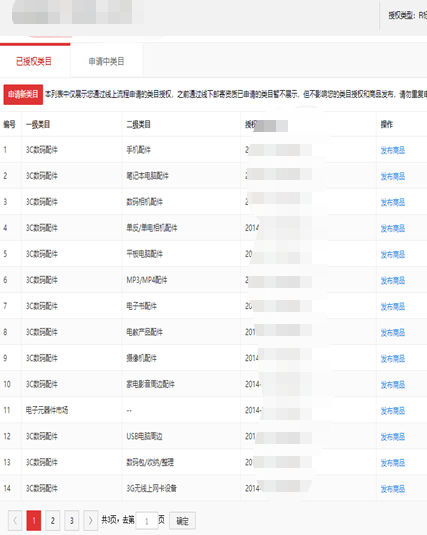
Task: Click 发布商品 for 数码包/收纳/整理 row
Action: tap(393, 463)
